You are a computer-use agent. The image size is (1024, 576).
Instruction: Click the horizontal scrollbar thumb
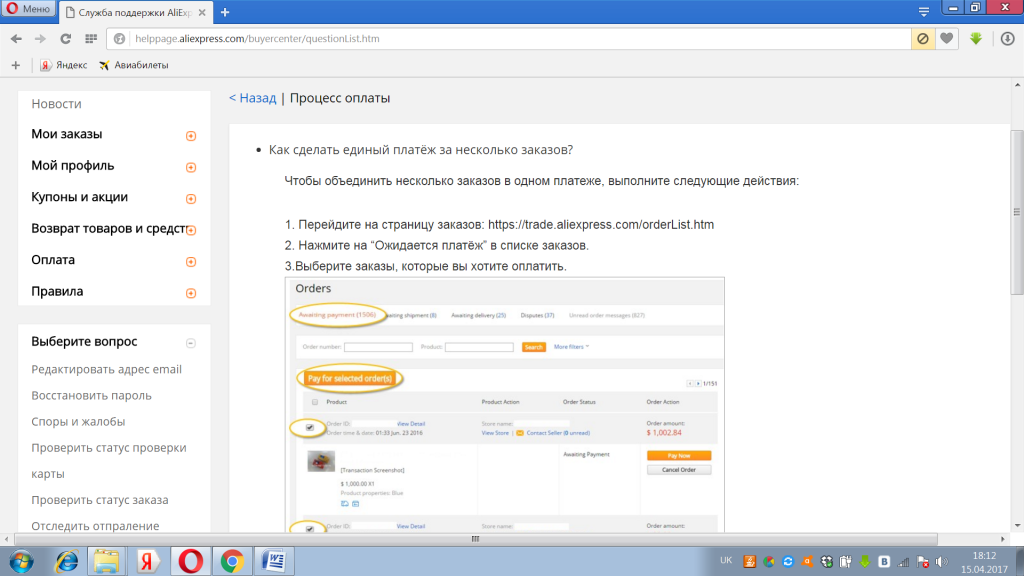[x=475, y=539]
